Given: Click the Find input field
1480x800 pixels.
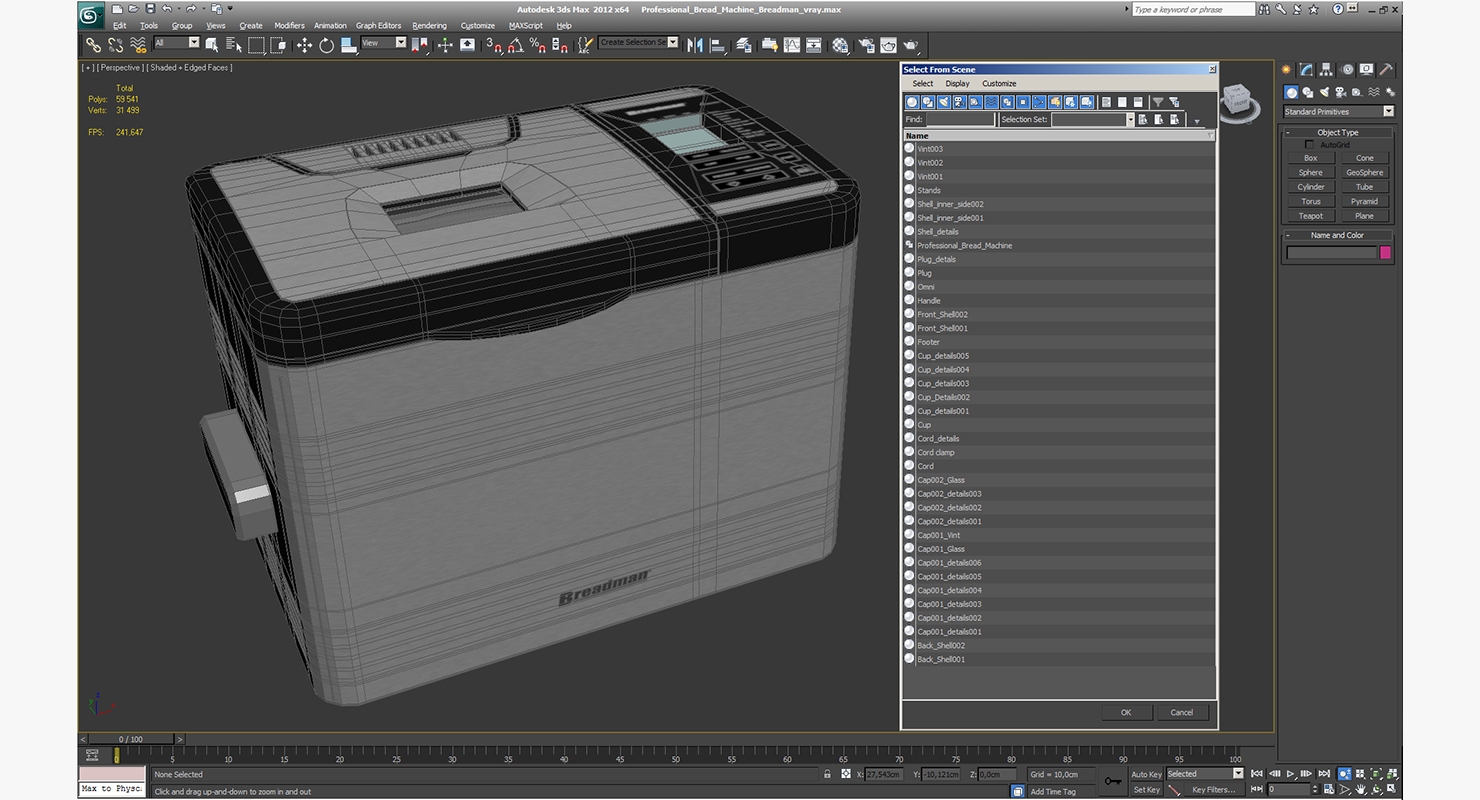Looking at the screenshot, I should 960,119.
